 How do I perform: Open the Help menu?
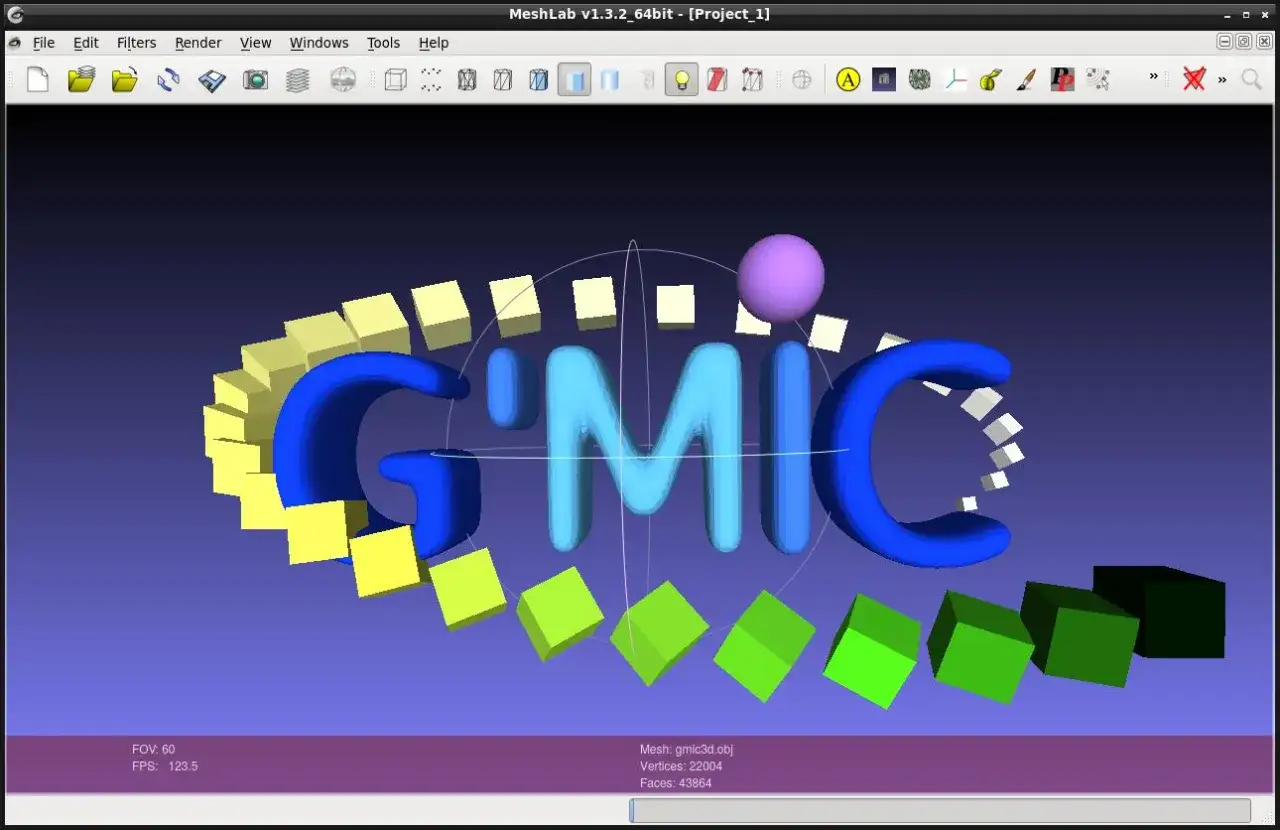[x=434, y=43]
